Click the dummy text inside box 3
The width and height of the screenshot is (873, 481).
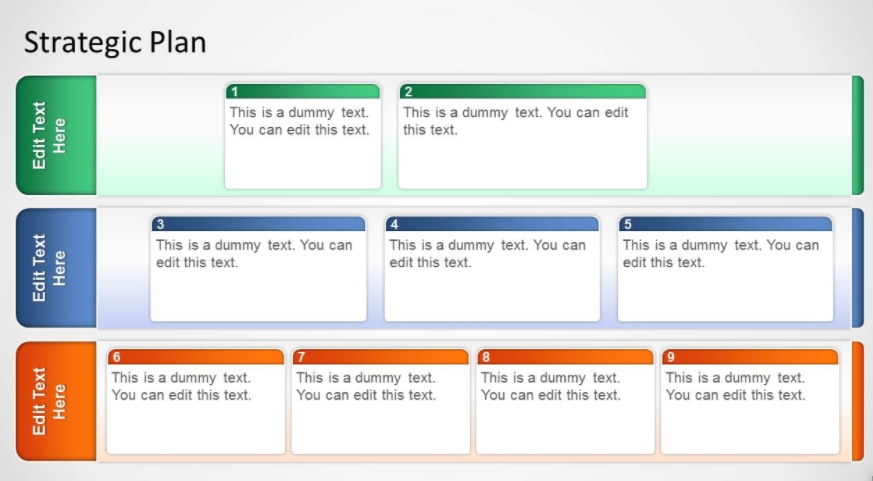pyautogui.click(x=254, y=254)
